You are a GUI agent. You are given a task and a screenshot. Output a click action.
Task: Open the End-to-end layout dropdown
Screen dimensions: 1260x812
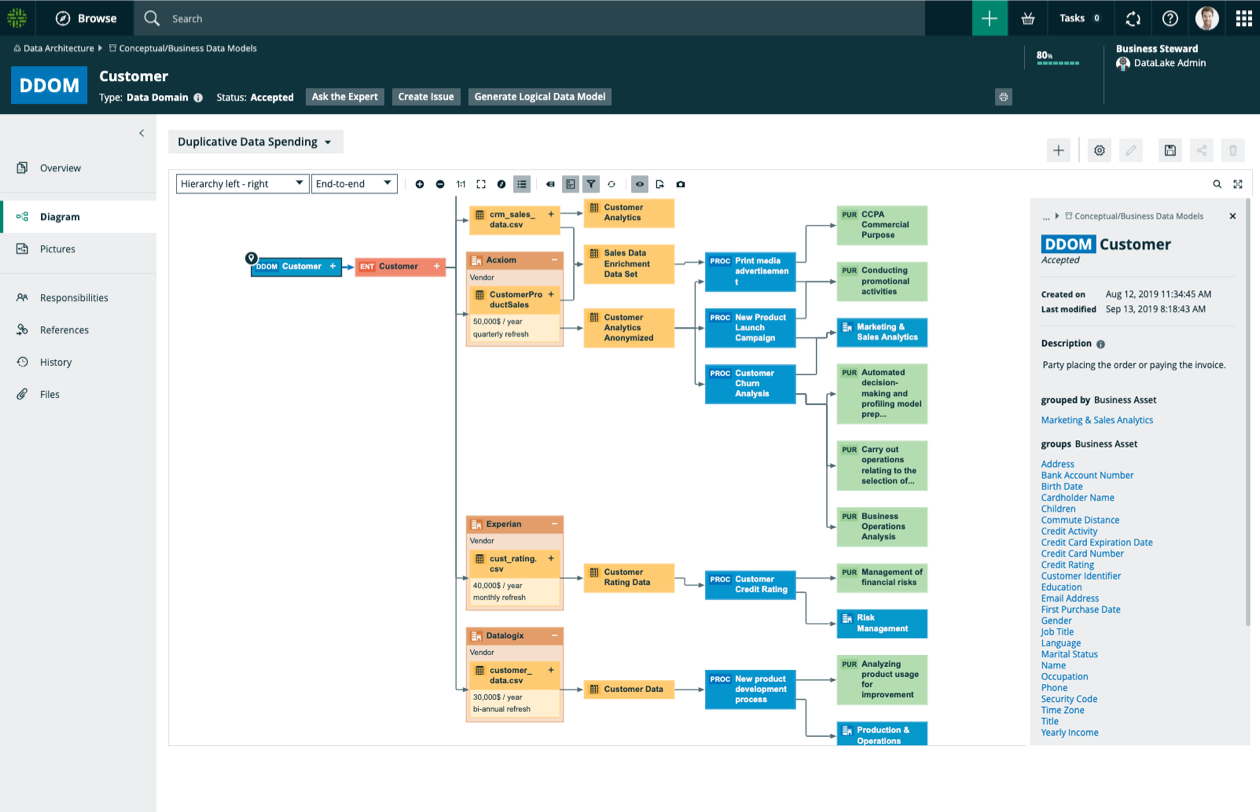tap(354, 184)
